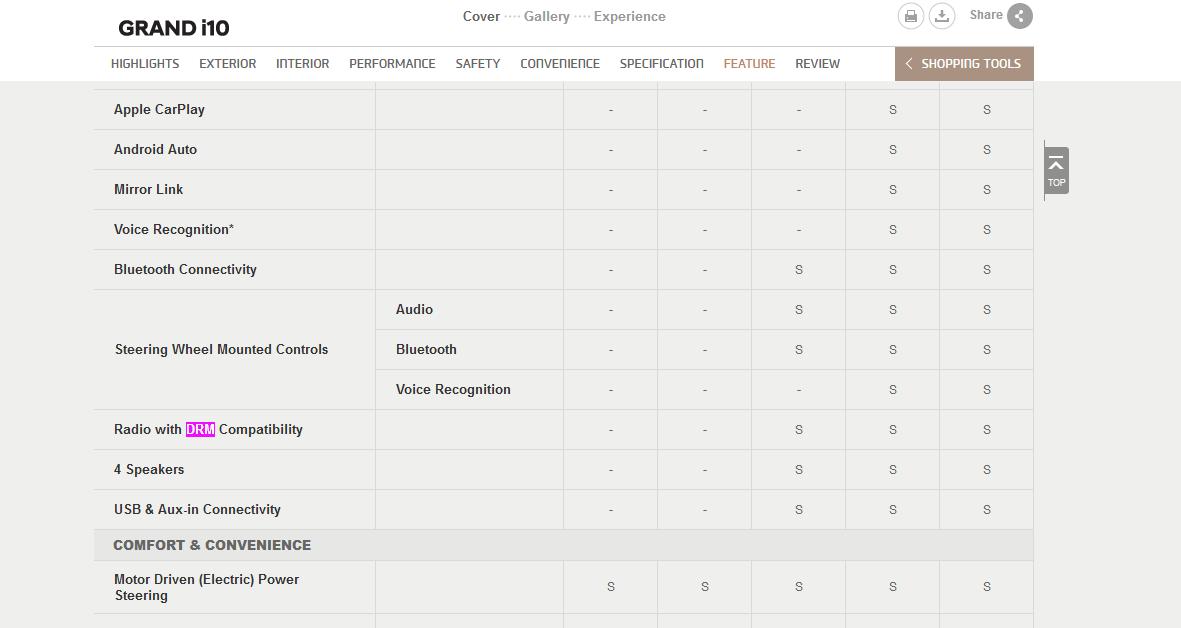Click the Voice Recognition* row label
Viewport: 1181px width, 628px height.
pyautogui.click(x=174, y=230)
